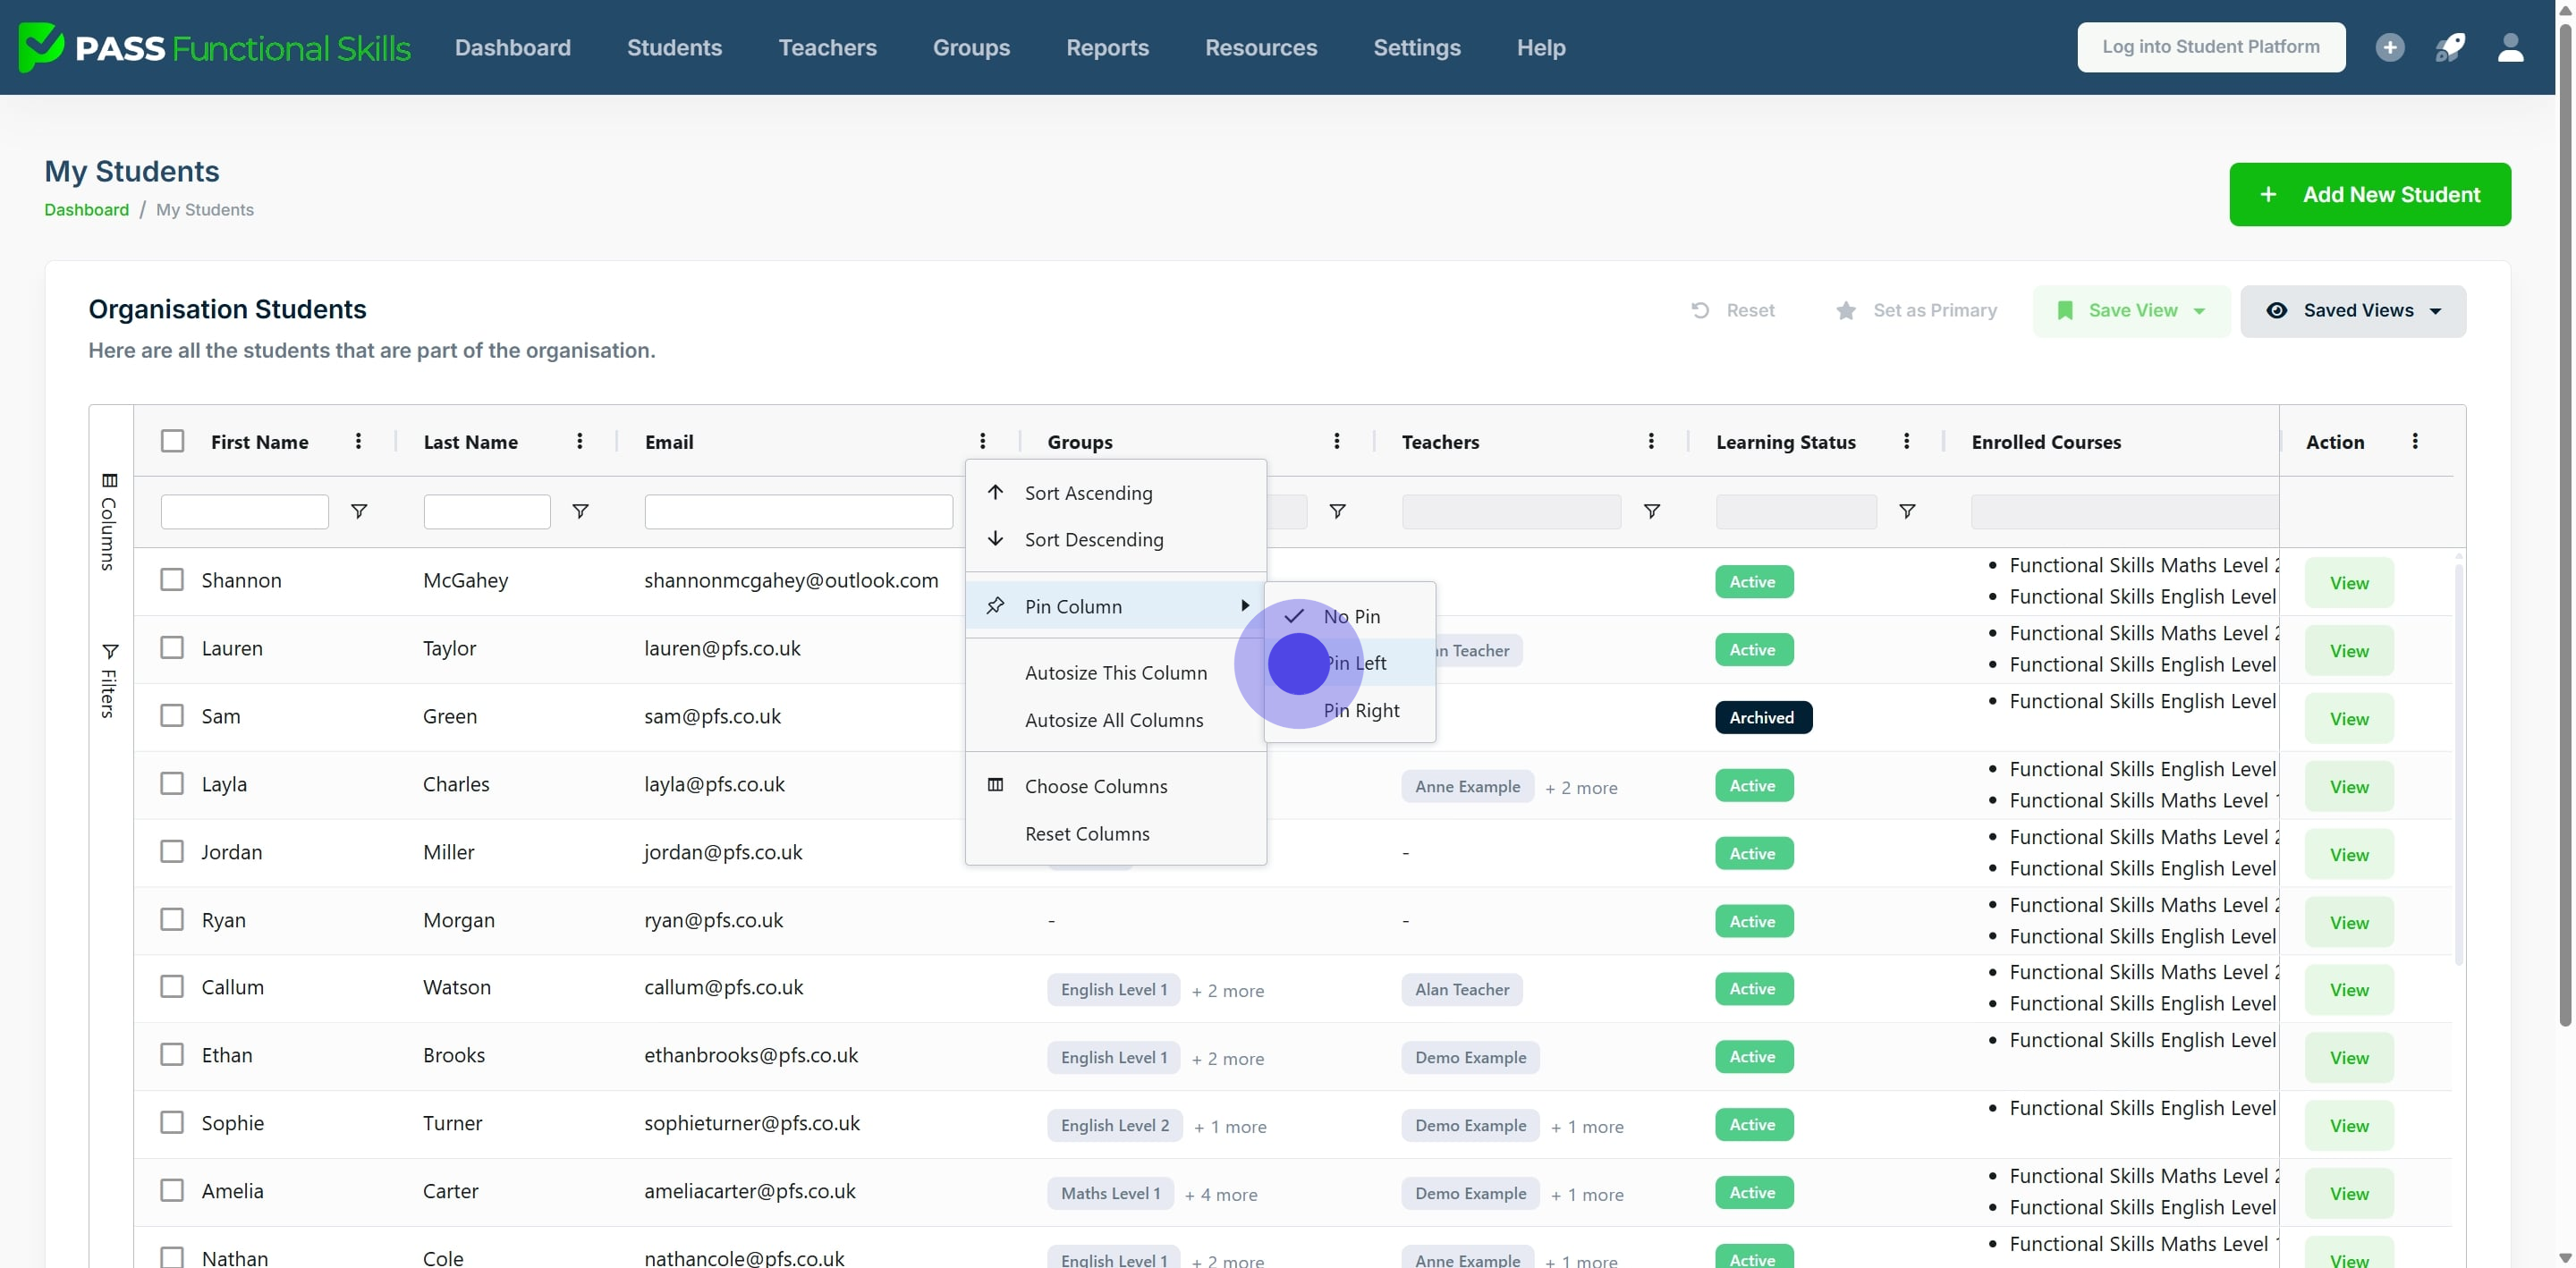
Task: Click View button for Shannon
Action: tap(2348, 583)
